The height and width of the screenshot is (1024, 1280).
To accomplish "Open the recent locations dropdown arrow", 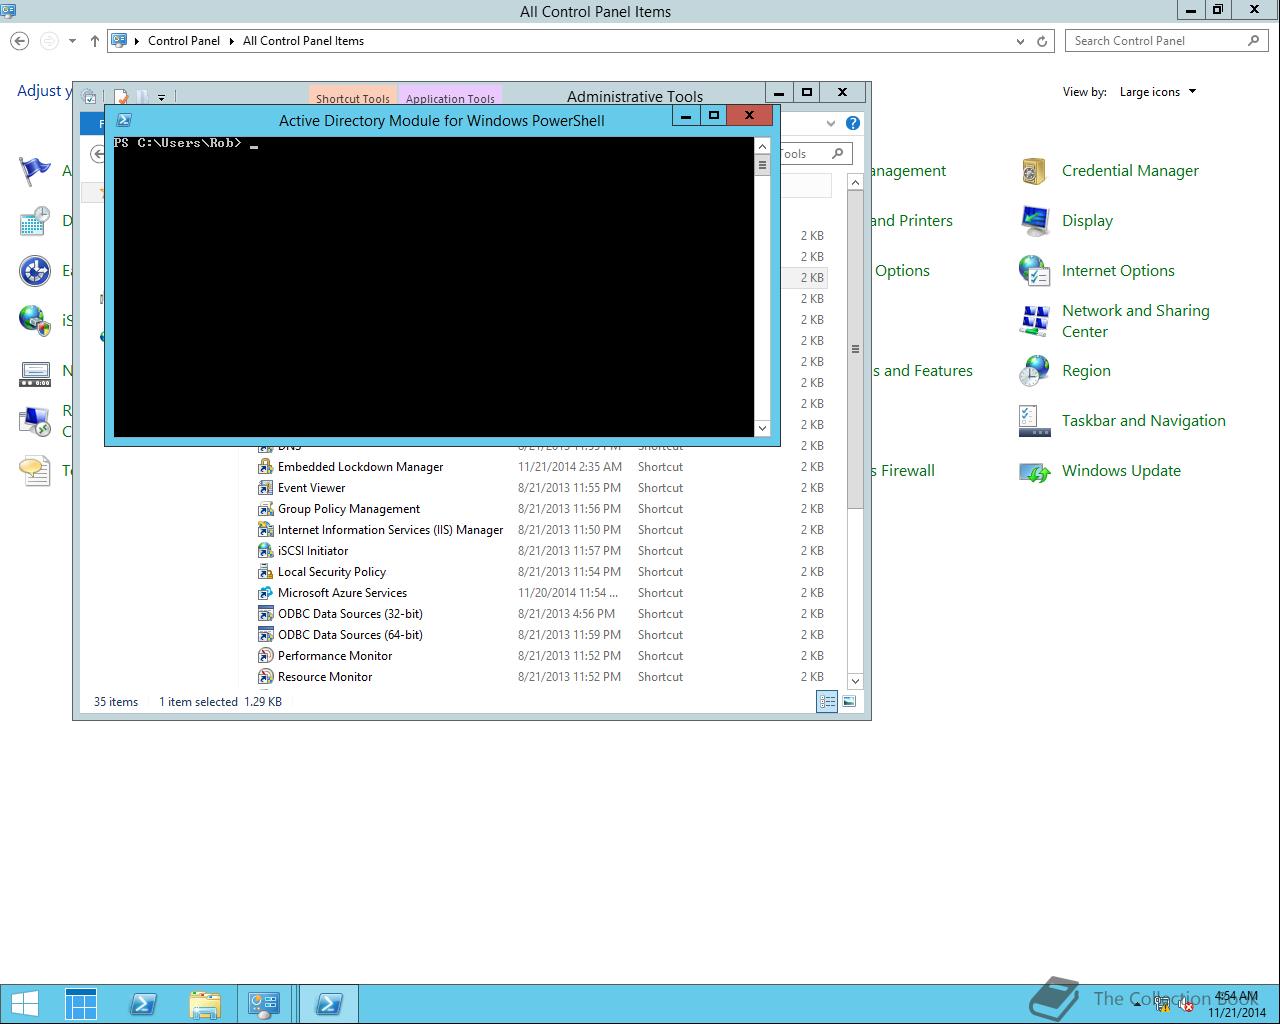I will (x=72, y=41).
